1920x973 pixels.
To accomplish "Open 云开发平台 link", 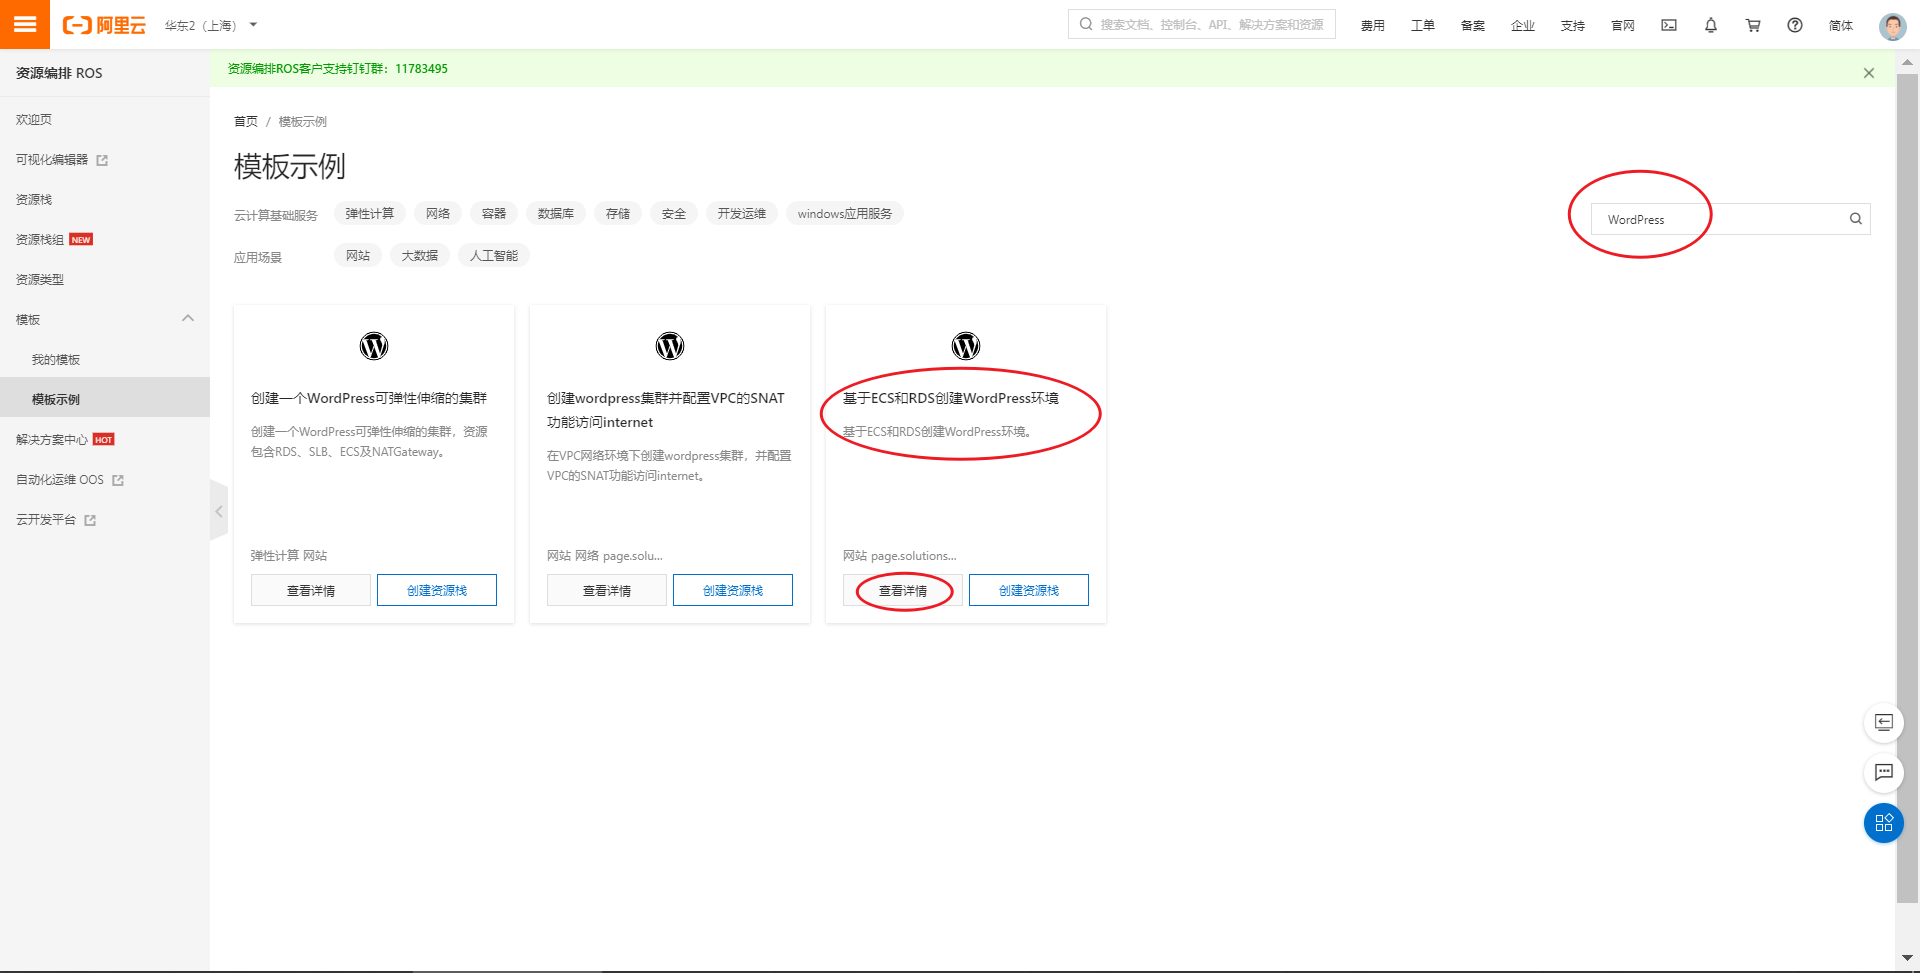I will [x=46, y=520].
